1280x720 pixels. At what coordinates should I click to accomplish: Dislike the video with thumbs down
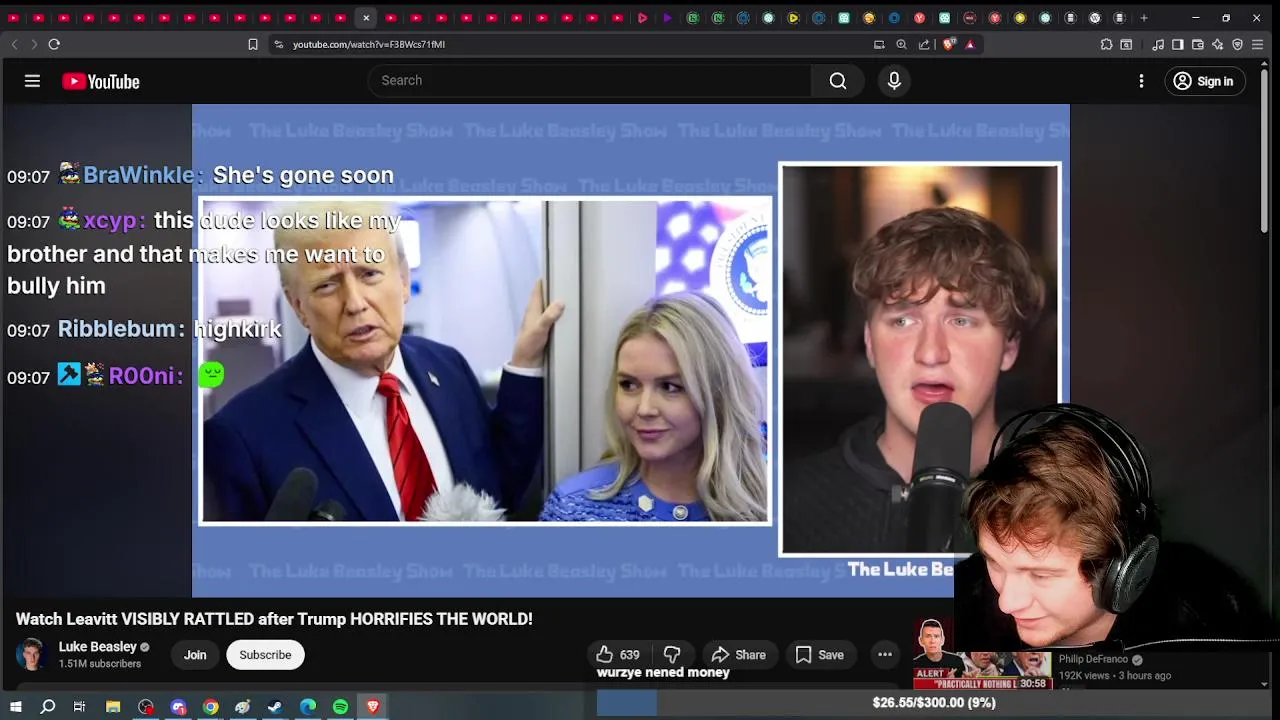click(x=672, y=655)
